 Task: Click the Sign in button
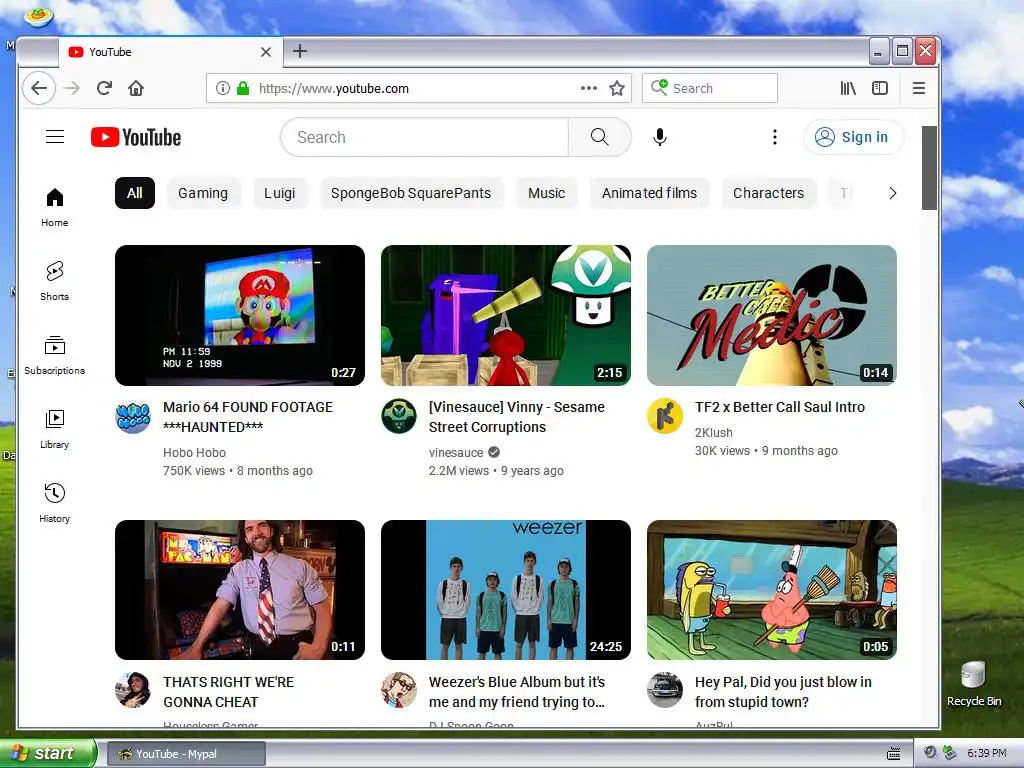tap(854, 137)
